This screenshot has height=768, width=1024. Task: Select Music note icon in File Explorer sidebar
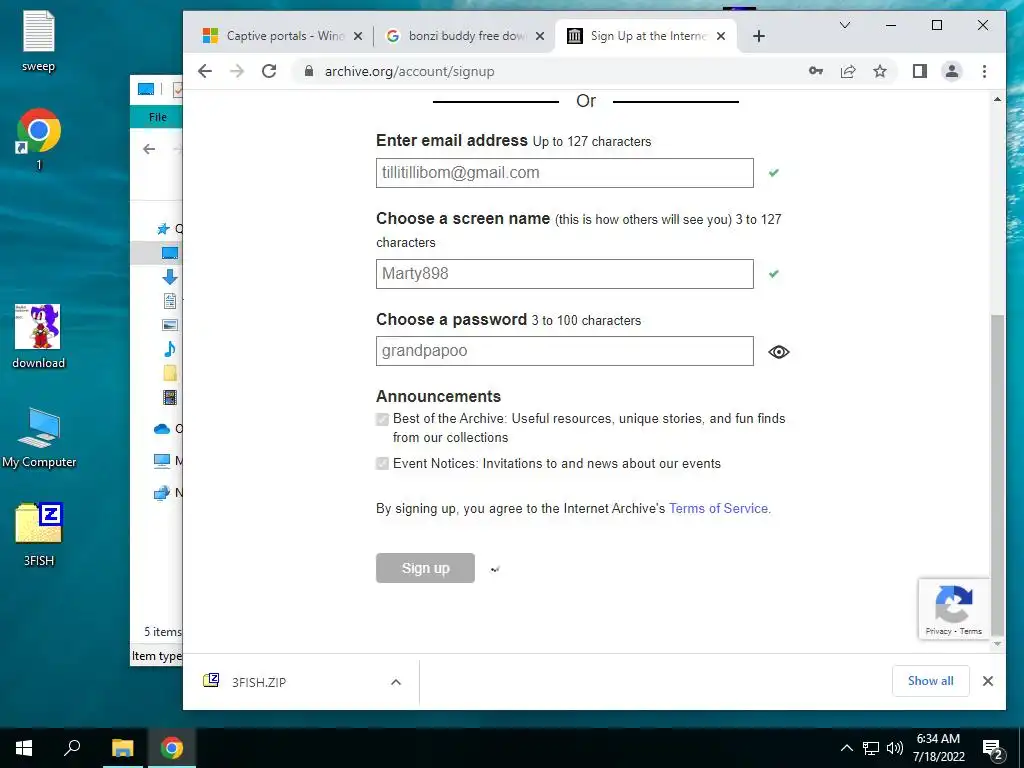[170, 349]
